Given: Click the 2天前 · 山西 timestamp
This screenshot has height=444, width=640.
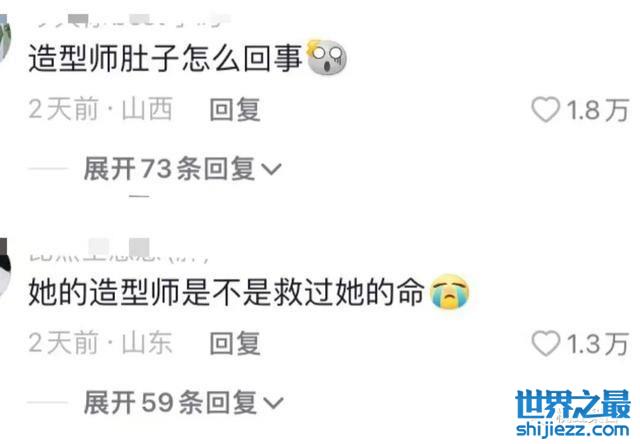Looking at the screenshot, I should (x=100, y=110).
